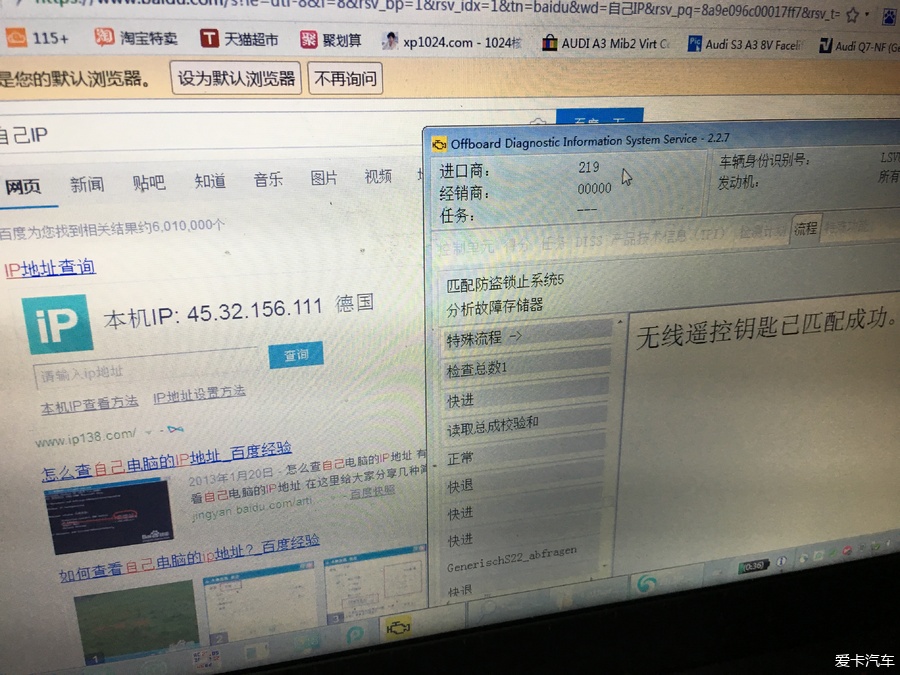Select 快退 row below 正常
The height and width of the screenshot is (675, 900).
[x=521, y=482]
